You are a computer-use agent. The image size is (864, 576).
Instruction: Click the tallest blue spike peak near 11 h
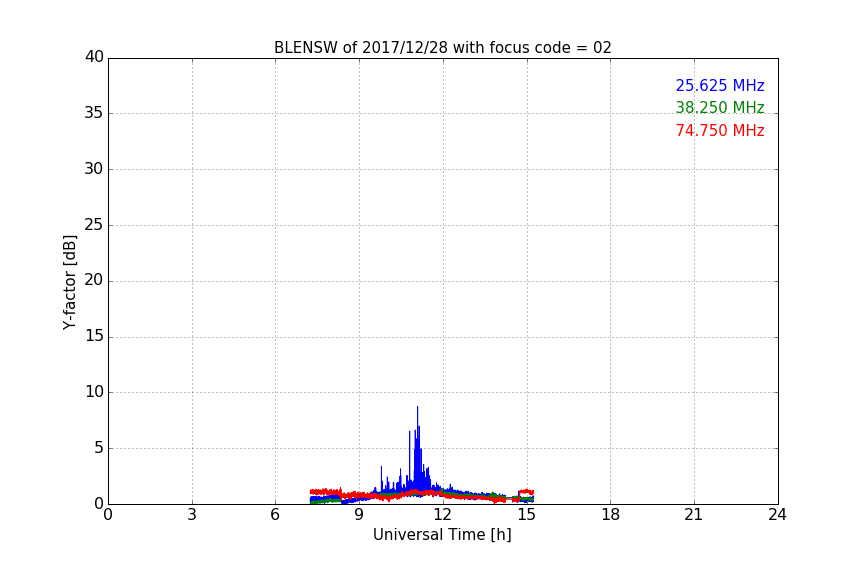pos(417,407)
